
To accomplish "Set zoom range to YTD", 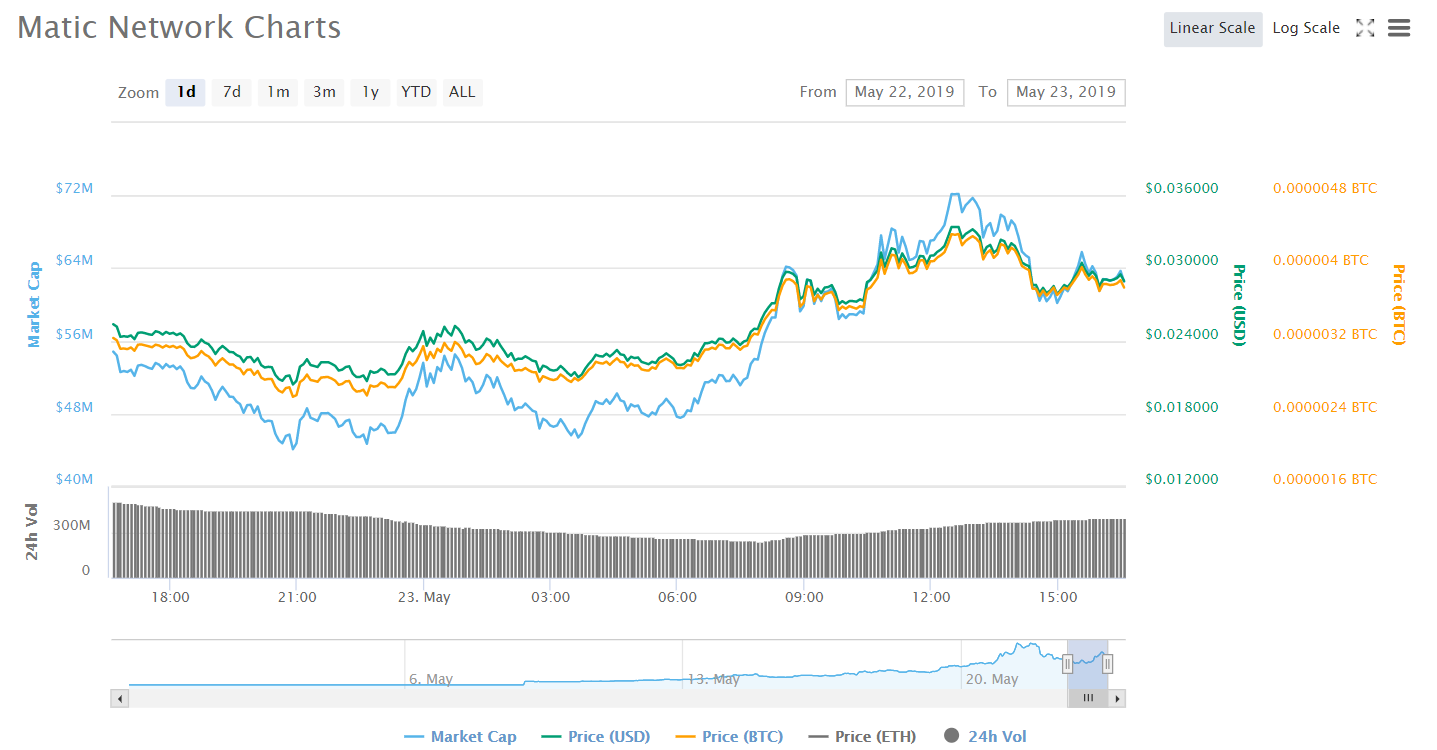I will click(x=416, y=93).
